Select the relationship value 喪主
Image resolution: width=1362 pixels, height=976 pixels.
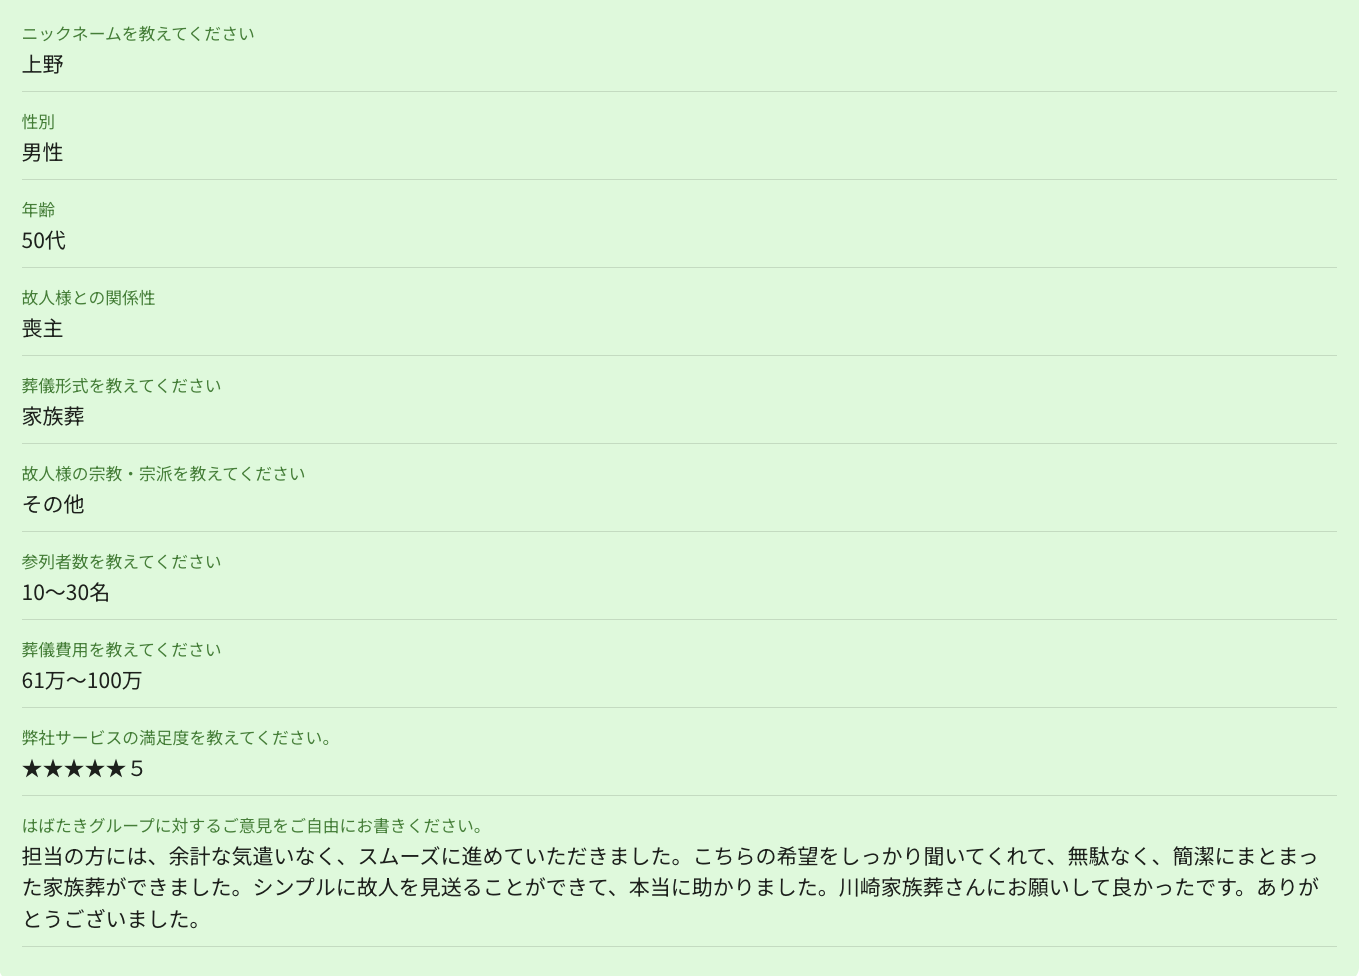click(x=43, y=328)
